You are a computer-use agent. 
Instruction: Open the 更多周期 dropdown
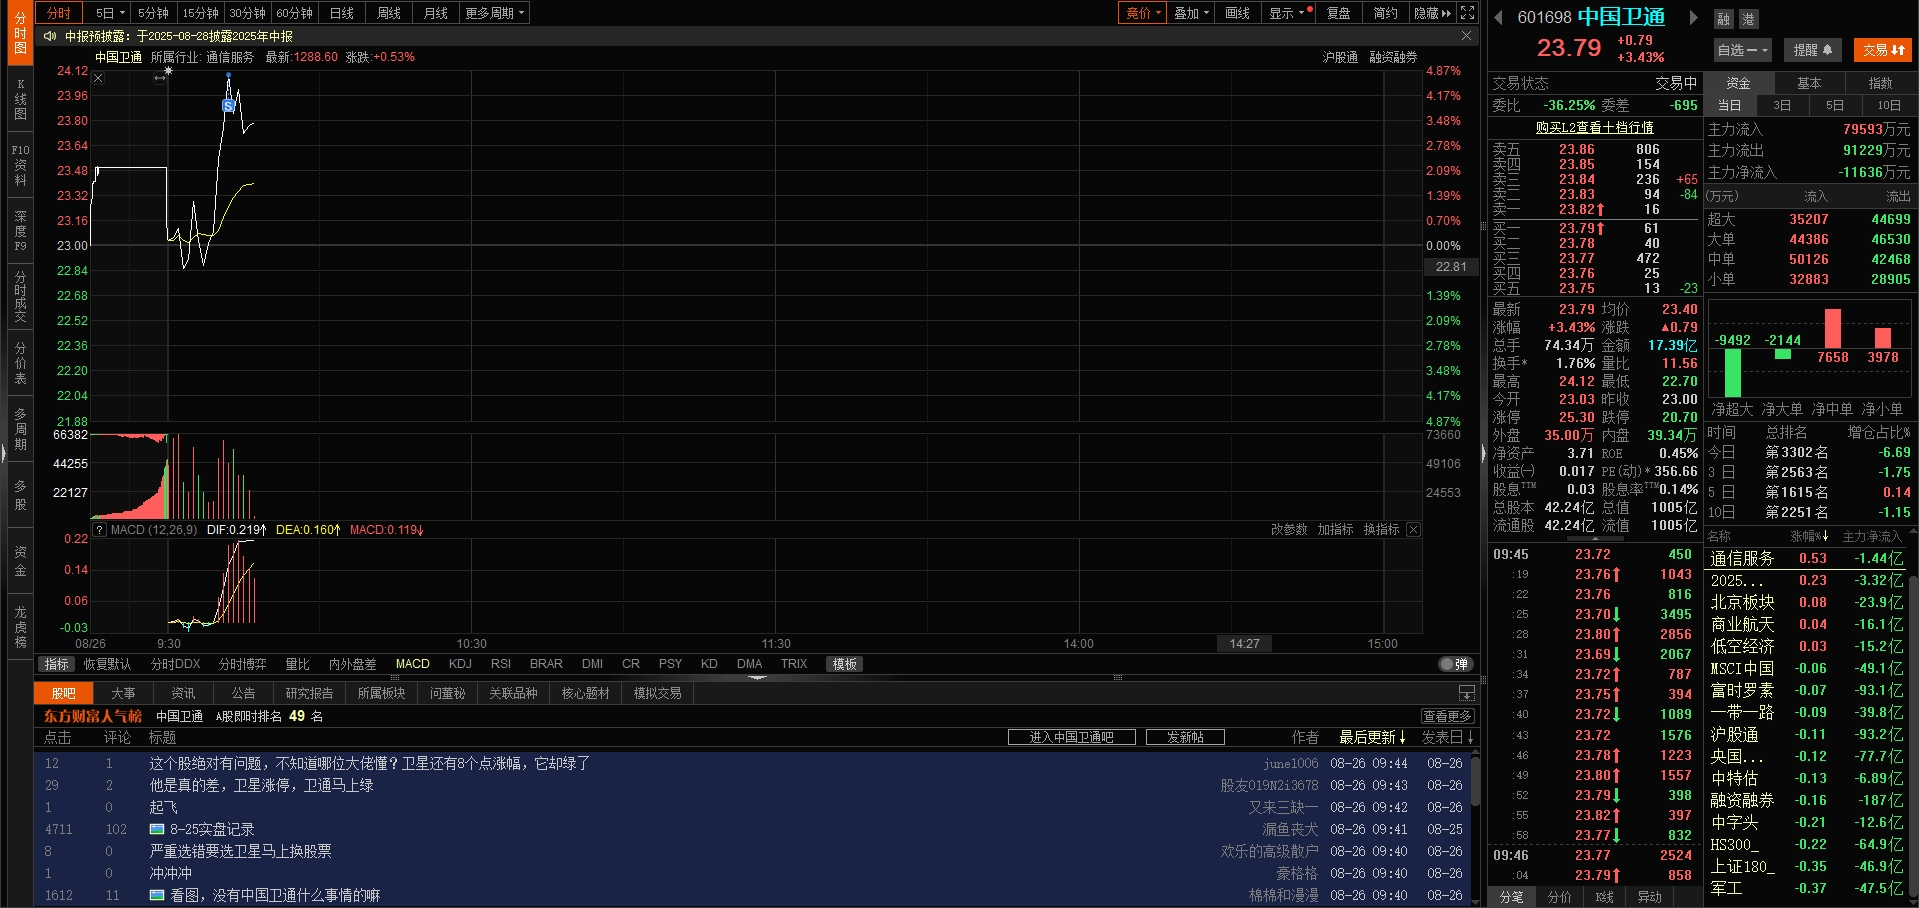[495, 13]
